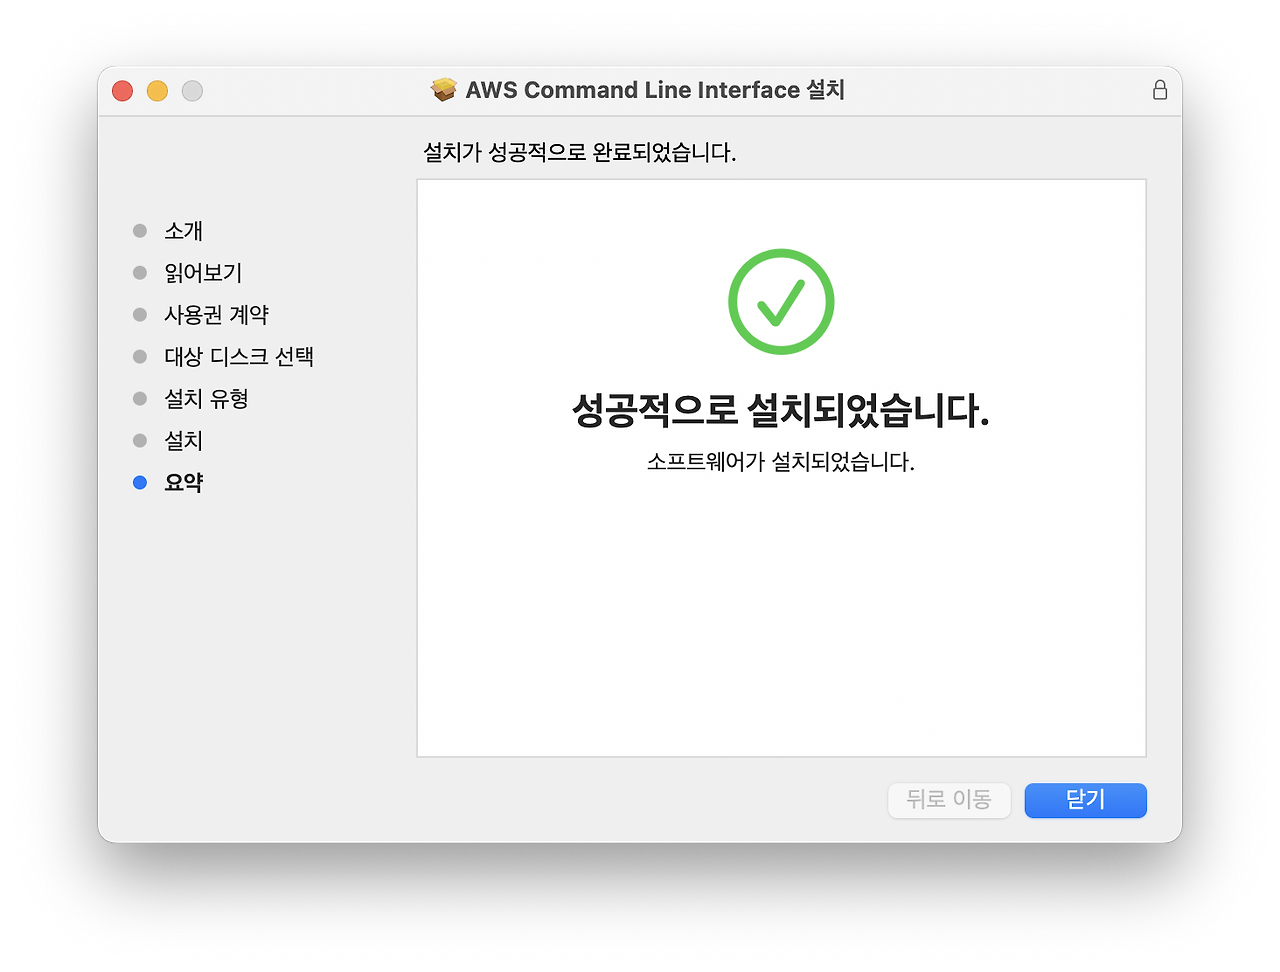
Task: Click the bullet beside 사용권 계약
Action: (x=139, y=314)
